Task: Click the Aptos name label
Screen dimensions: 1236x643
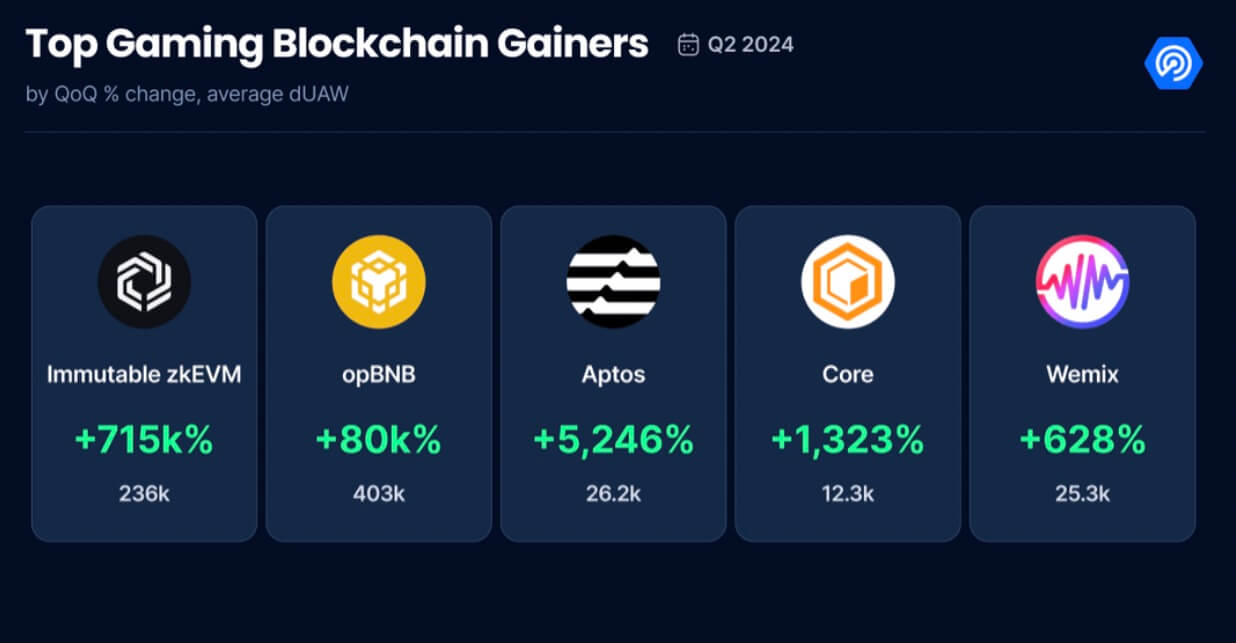Action: point(613,375)
